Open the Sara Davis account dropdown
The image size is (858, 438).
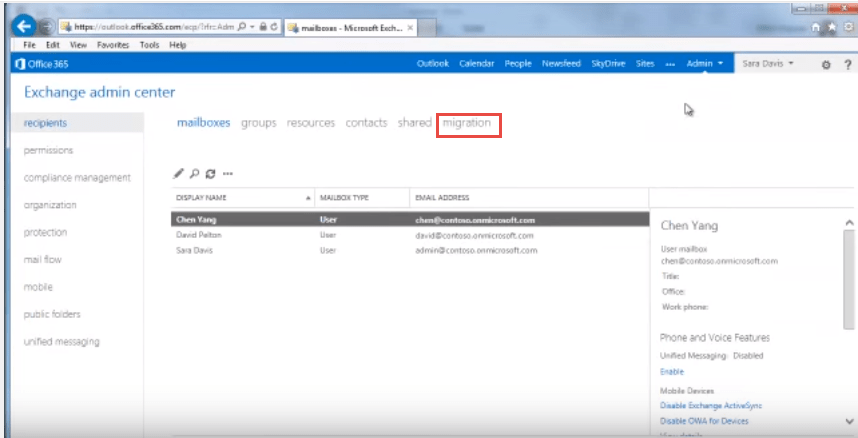[x=768, y=64]
